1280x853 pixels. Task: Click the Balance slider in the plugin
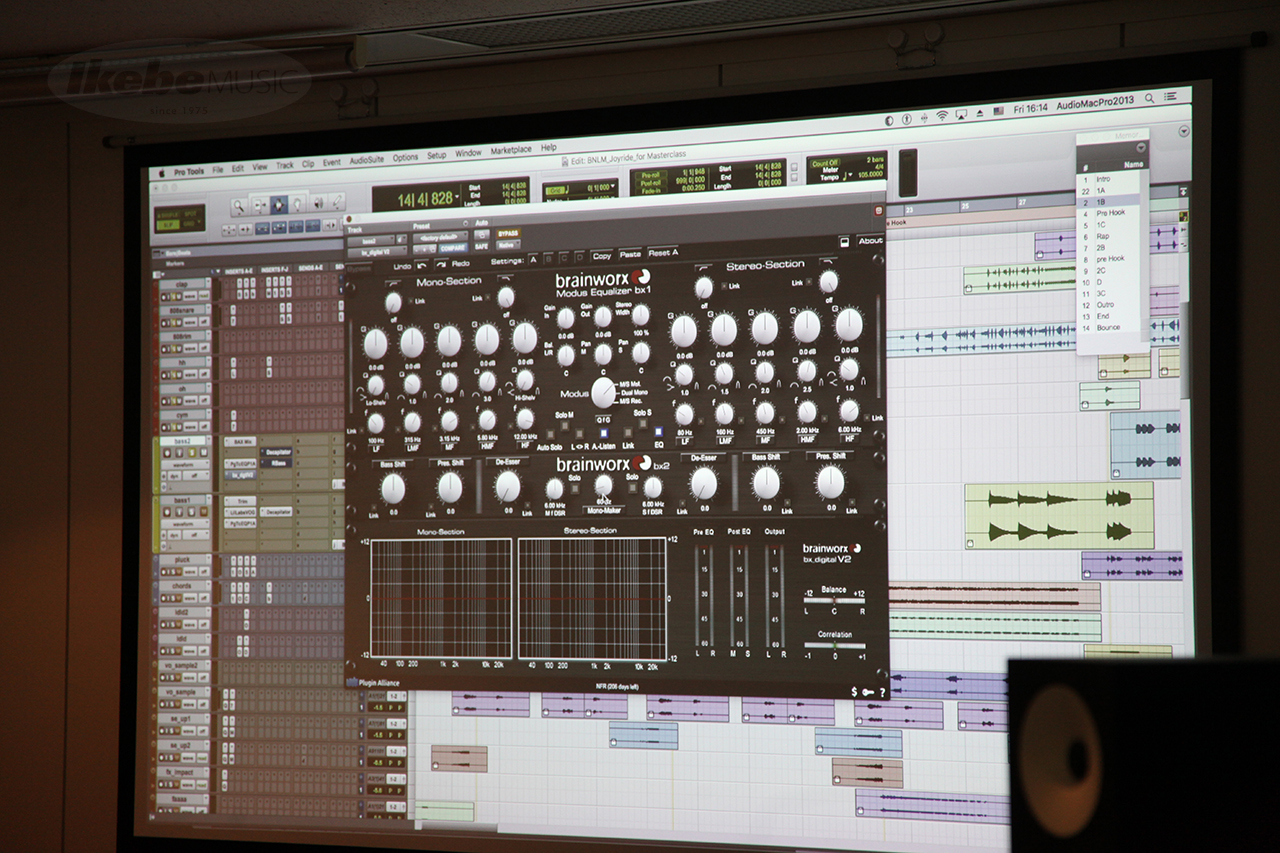point(835,599)
